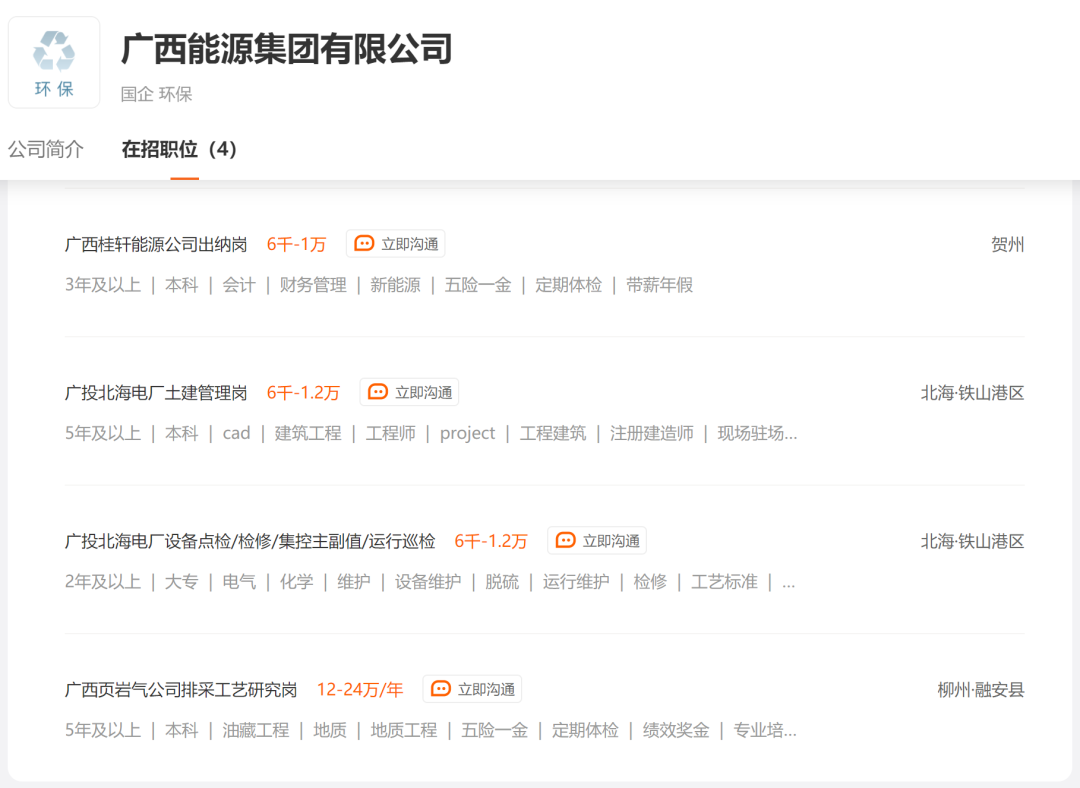Click 立即沟通 for 运行巡检 job
This screenshot has height=788, width=1080.
[x=597, y=541]
